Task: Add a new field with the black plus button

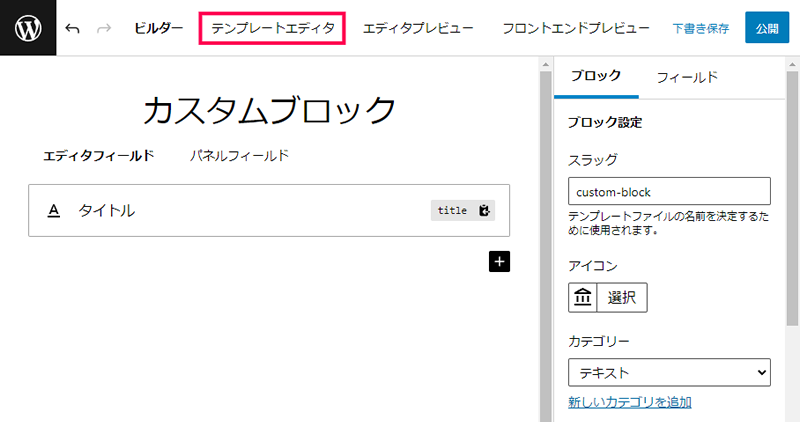Action: (x=499, y=261)
